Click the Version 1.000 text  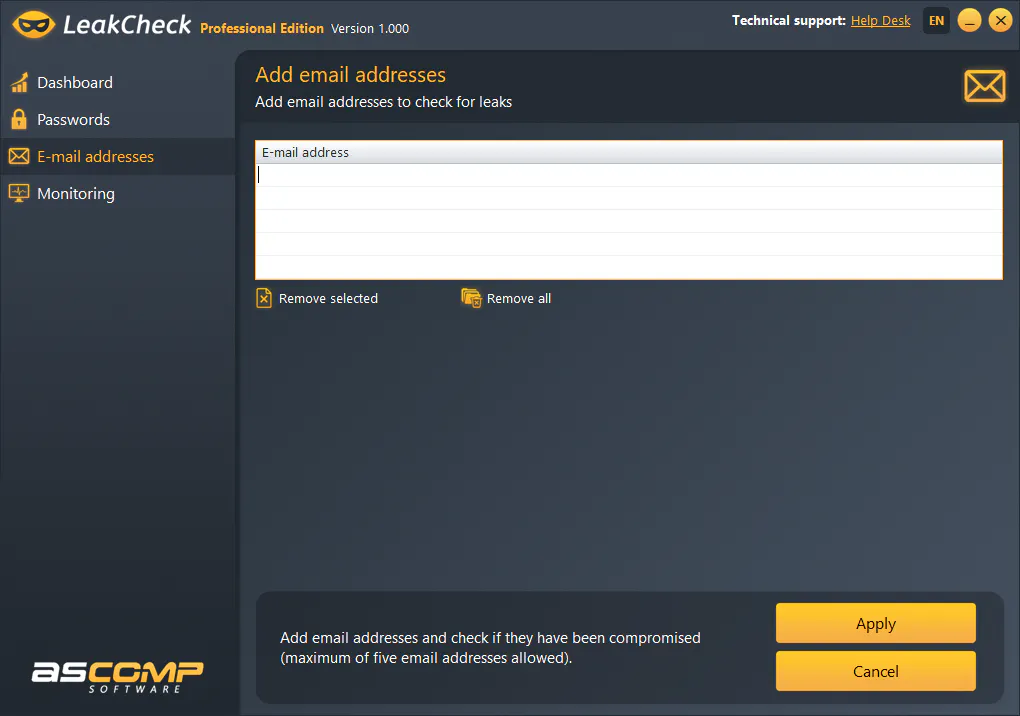point(370,29)
